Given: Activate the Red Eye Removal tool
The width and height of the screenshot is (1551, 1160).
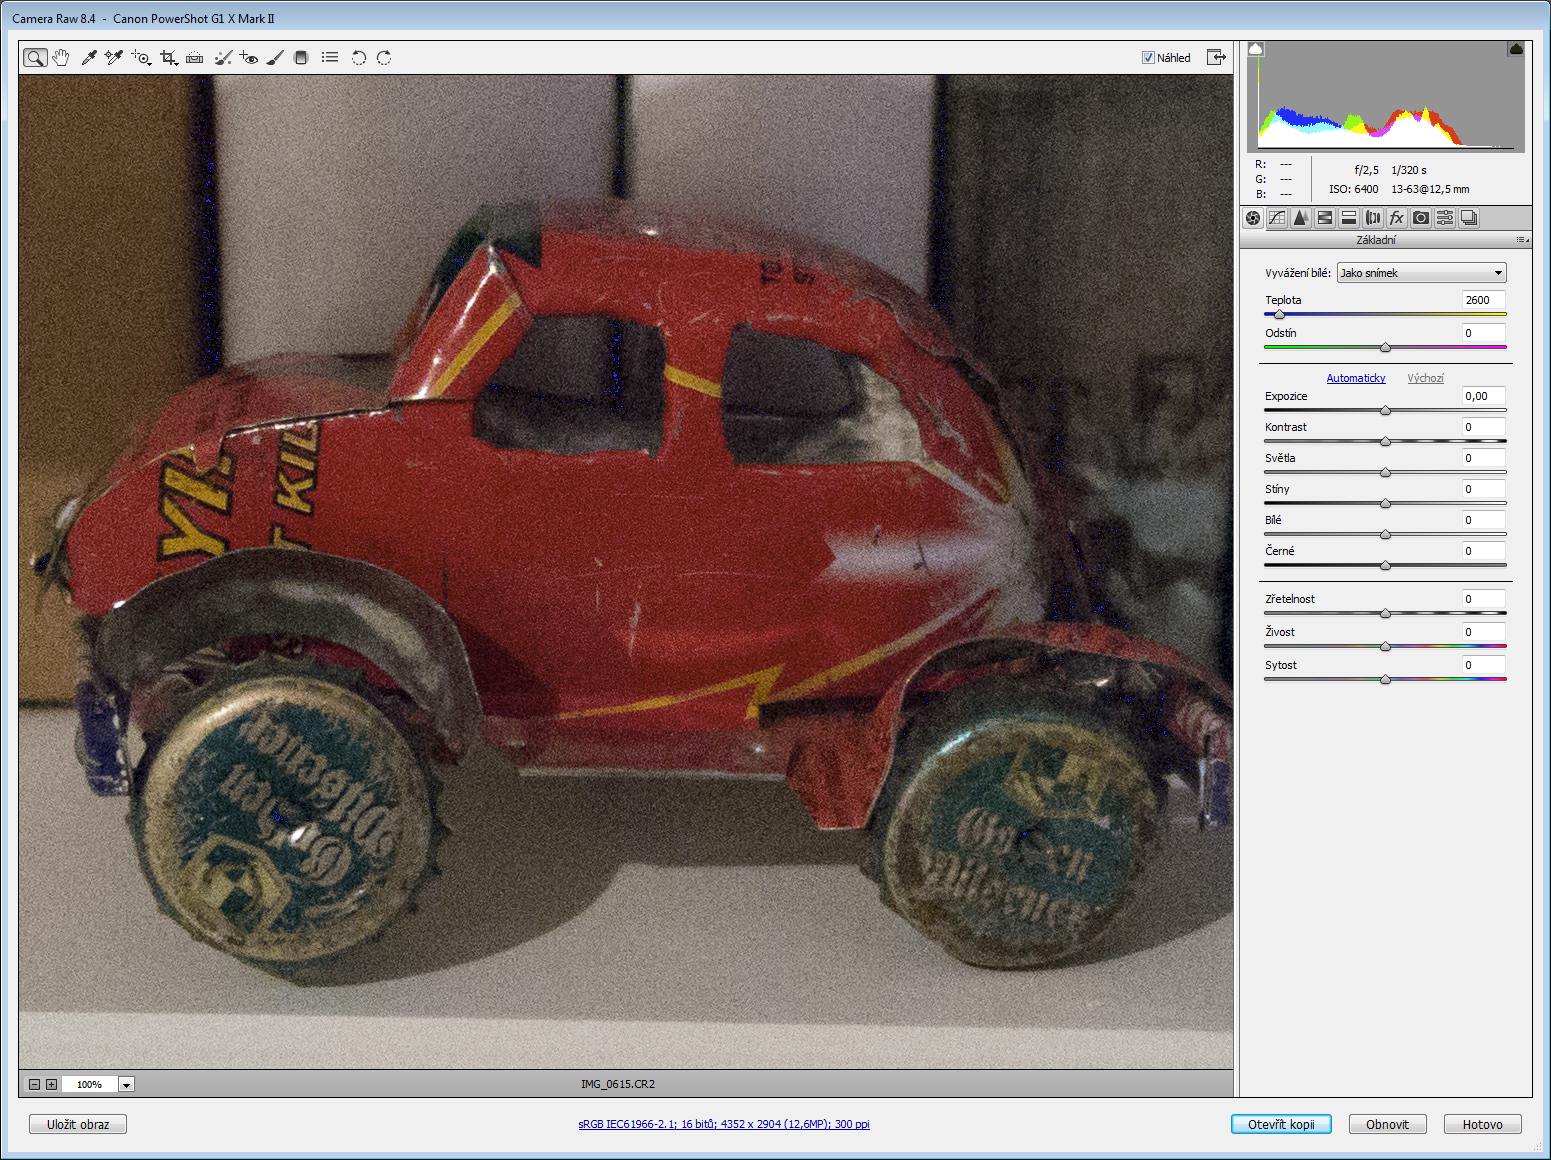Looking at the screenshot, I should 248,58.
